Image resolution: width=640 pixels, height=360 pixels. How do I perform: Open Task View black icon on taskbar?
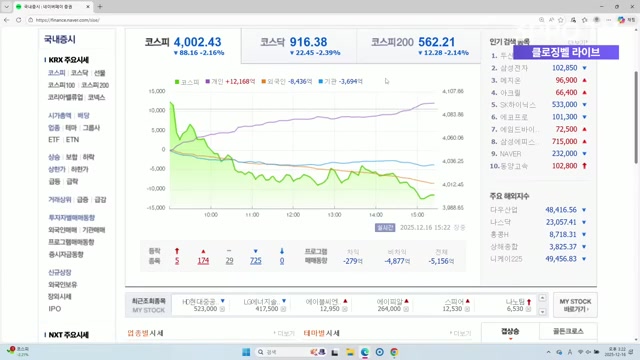335,352
